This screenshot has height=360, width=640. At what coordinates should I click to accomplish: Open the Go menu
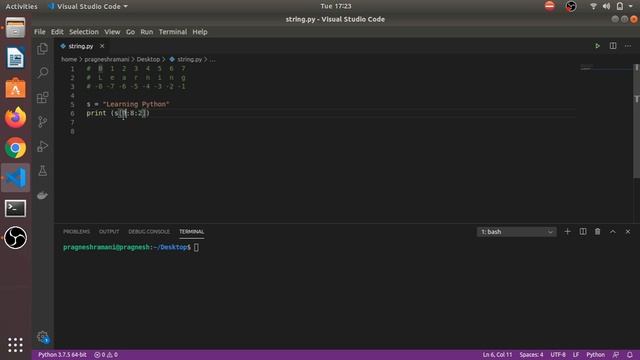(x=130, y=32)
